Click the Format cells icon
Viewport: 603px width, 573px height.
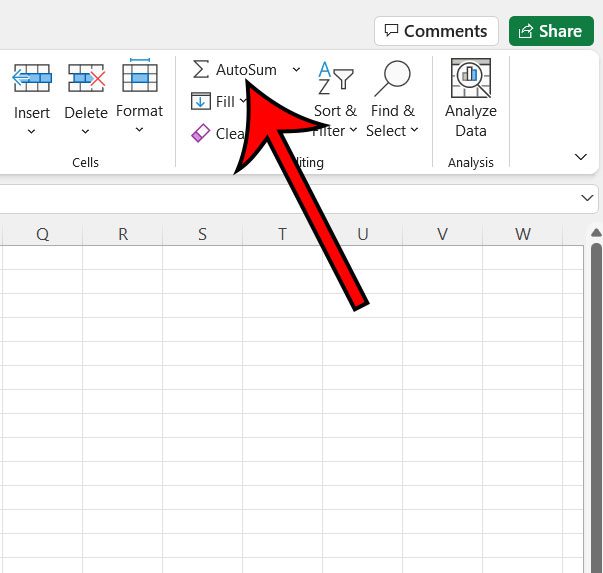click(139, 77)
